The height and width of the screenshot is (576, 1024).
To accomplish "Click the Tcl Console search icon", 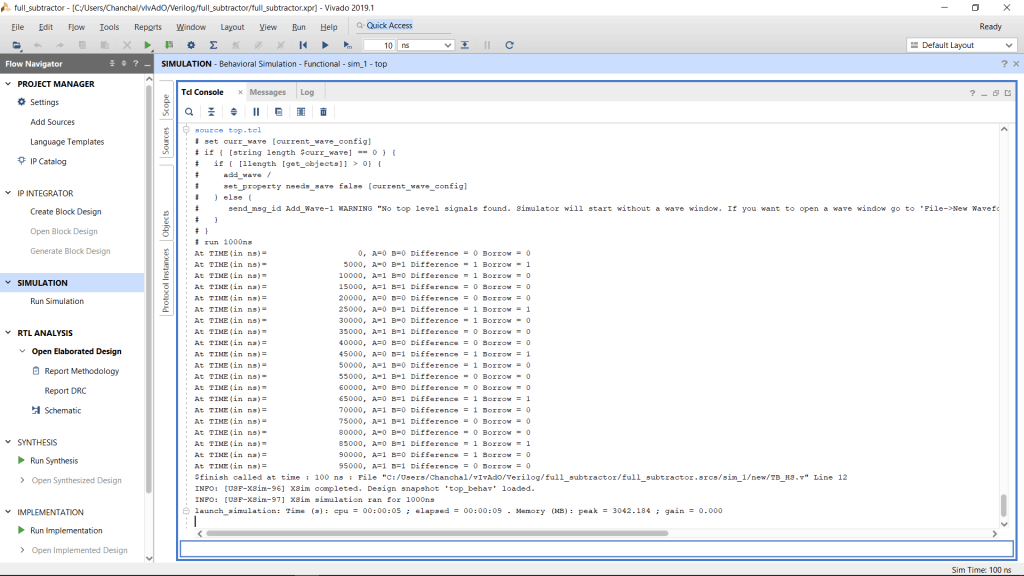I will point(189,112).
